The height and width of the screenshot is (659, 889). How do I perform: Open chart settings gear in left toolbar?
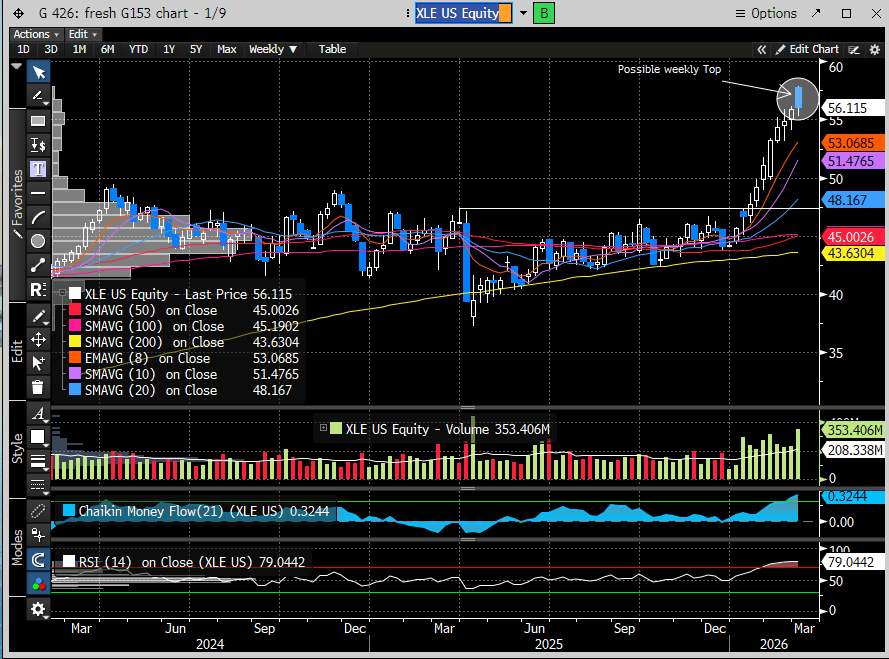coord(38,608)
